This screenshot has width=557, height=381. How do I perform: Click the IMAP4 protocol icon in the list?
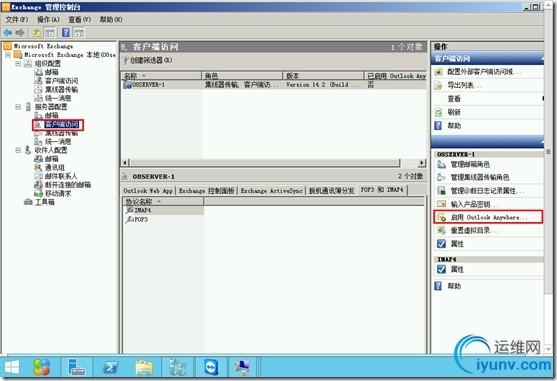[129, 210]
